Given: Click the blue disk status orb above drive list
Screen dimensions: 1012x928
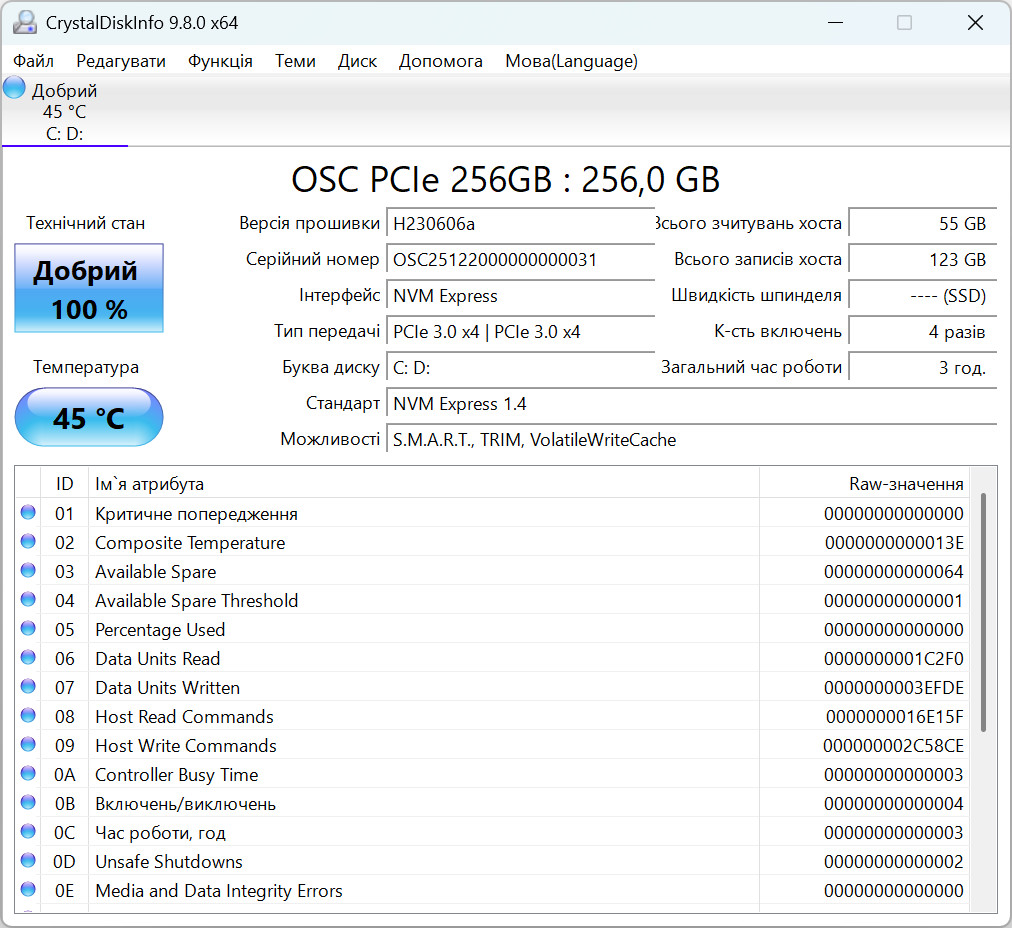Looking at the screenshot, I should pos(14,88).
